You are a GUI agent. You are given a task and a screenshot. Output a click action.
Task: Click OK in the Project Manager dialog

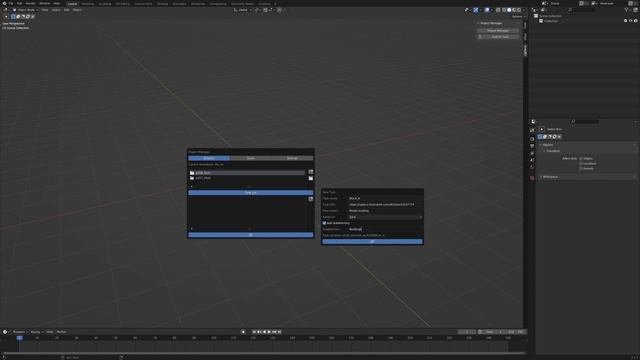pyautogui.click(x=251, y=235)
